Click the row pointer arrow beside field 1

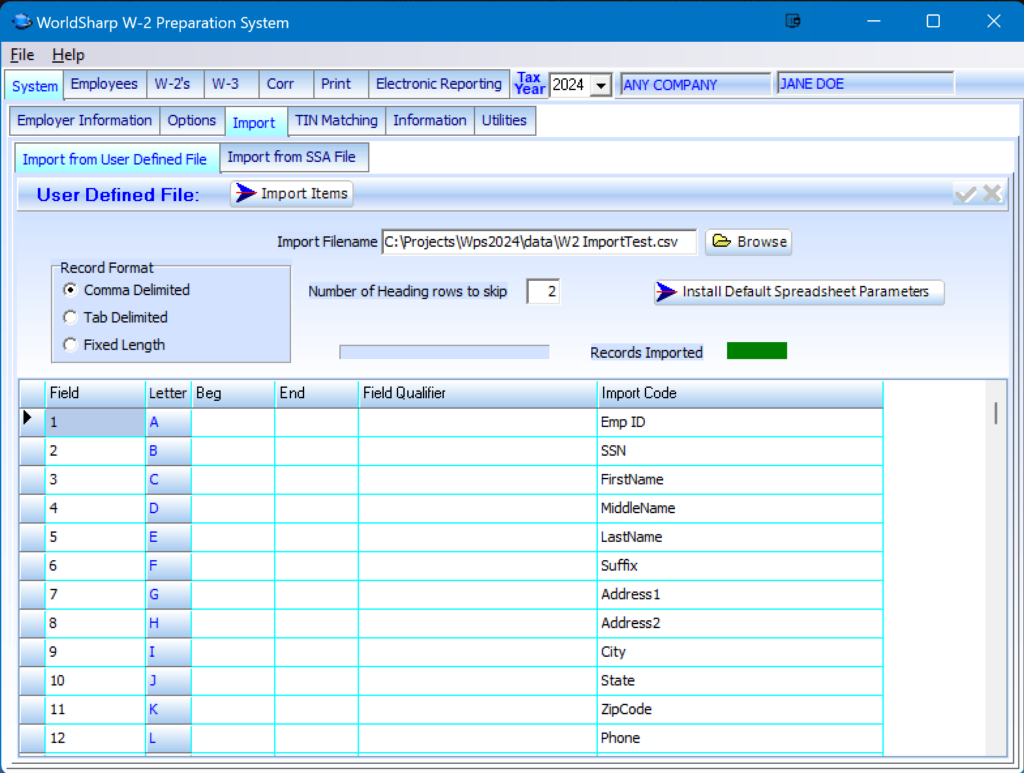coord(27,418)
